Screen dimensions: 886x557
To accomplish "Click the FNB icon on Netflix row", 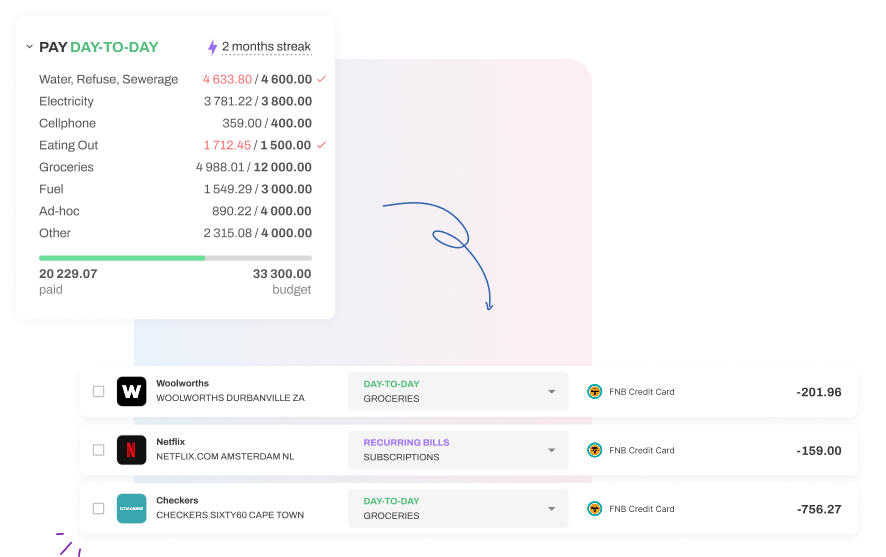I will tap(594, 450).
